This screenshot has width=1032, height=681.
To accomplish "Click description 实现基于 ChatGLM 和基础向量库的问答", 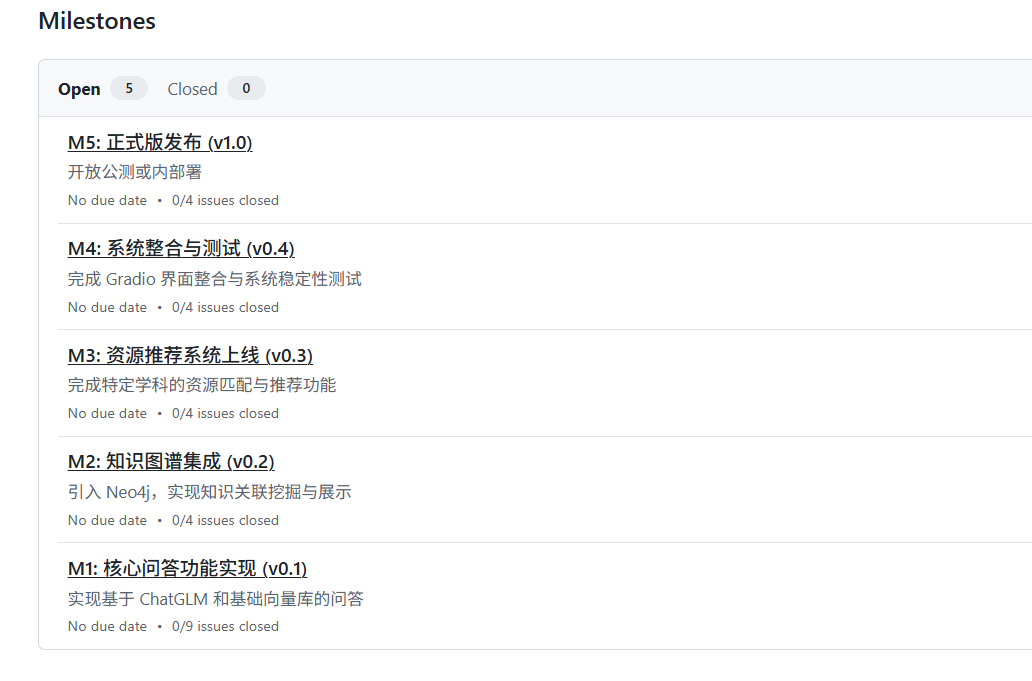I will tap(216, 599).
